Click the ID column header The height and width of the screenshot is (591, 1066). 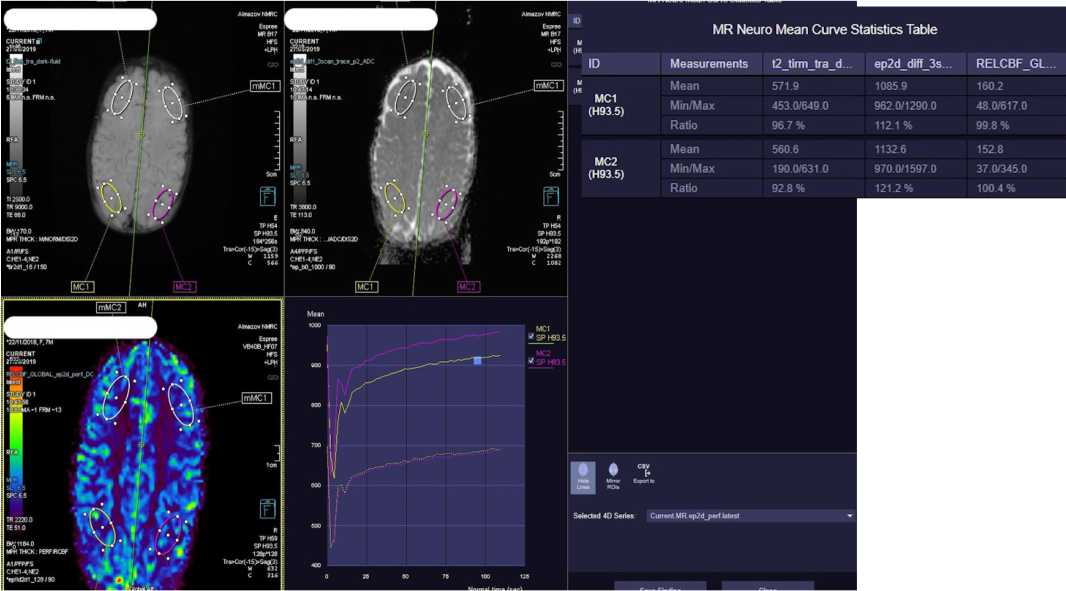coord(621,64)
